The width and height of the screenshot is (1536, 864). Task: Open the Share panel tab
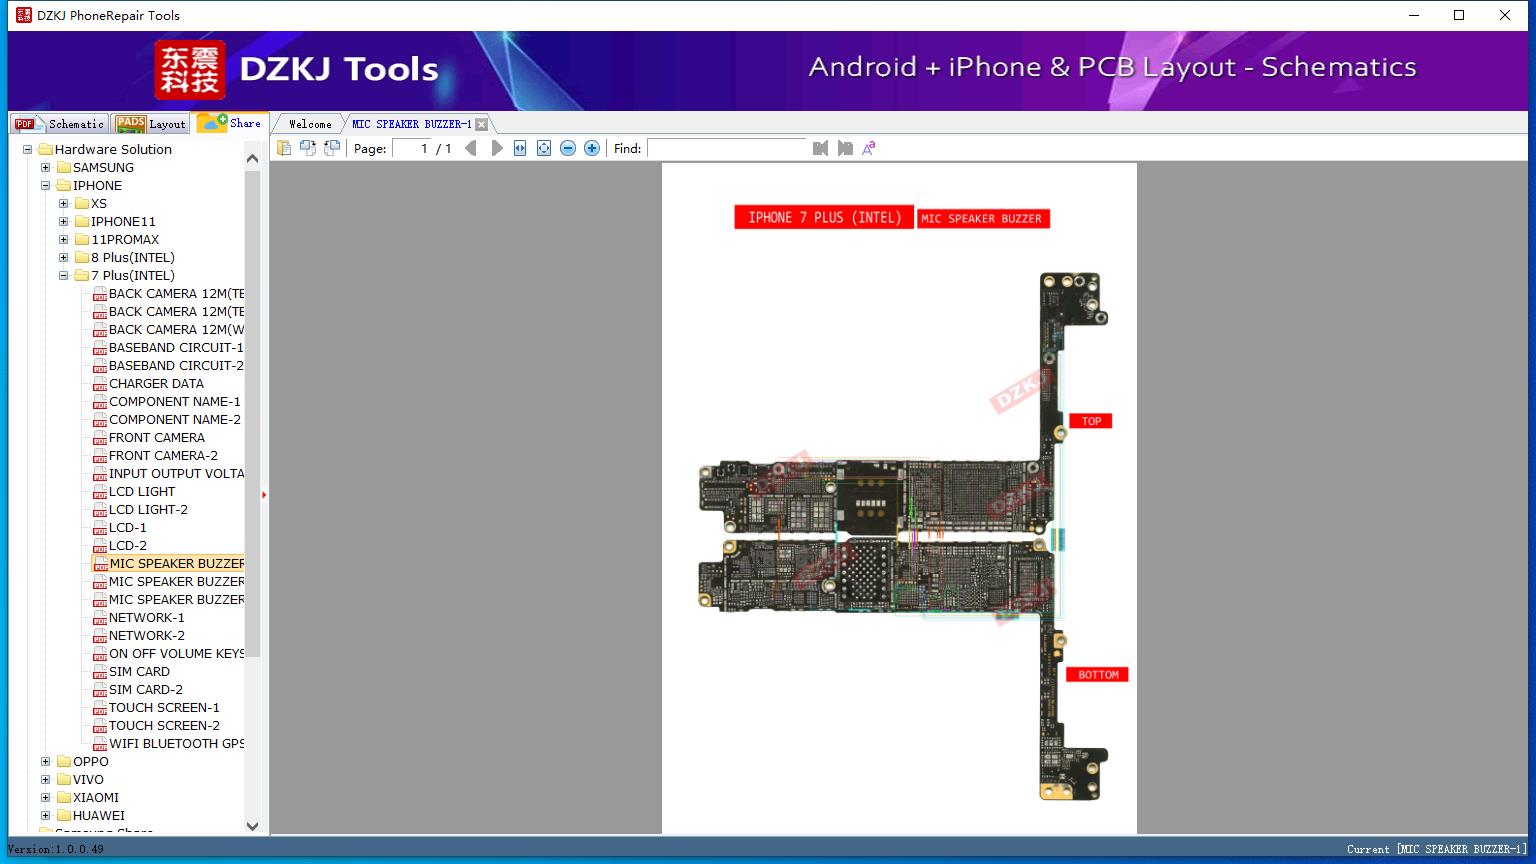tap(230, 123)
